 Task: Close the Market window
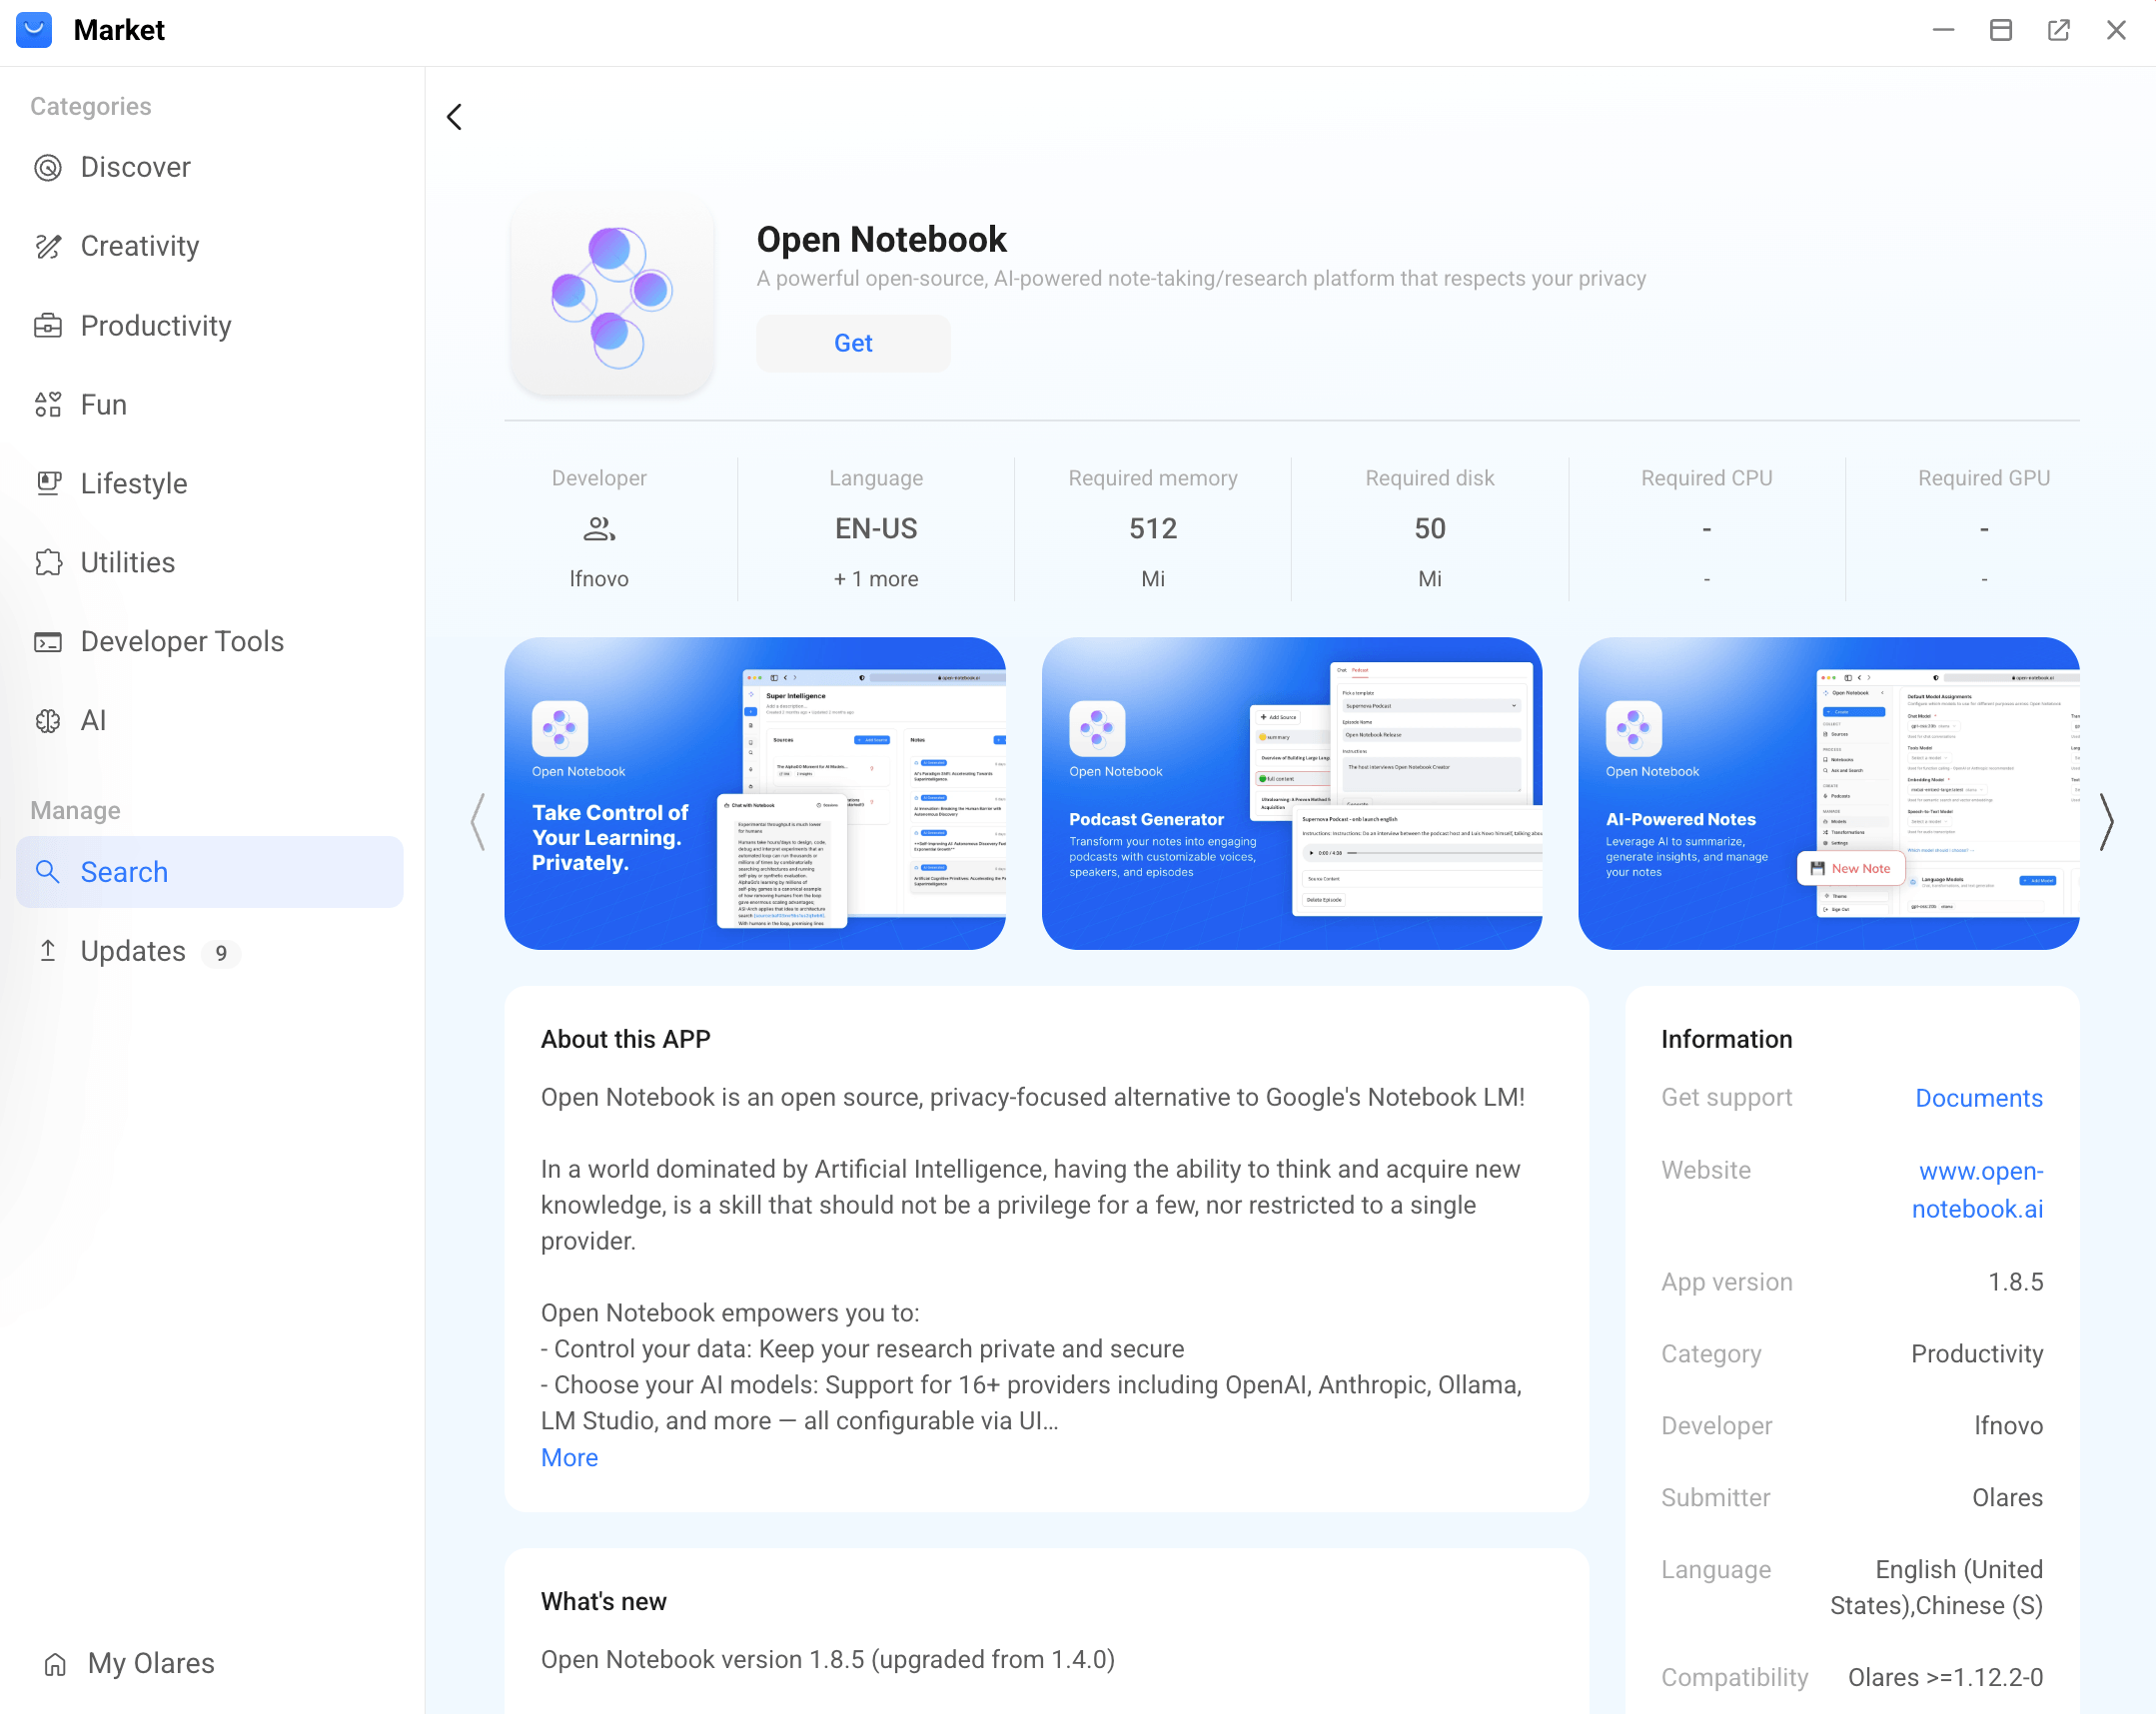(2116, 30)
